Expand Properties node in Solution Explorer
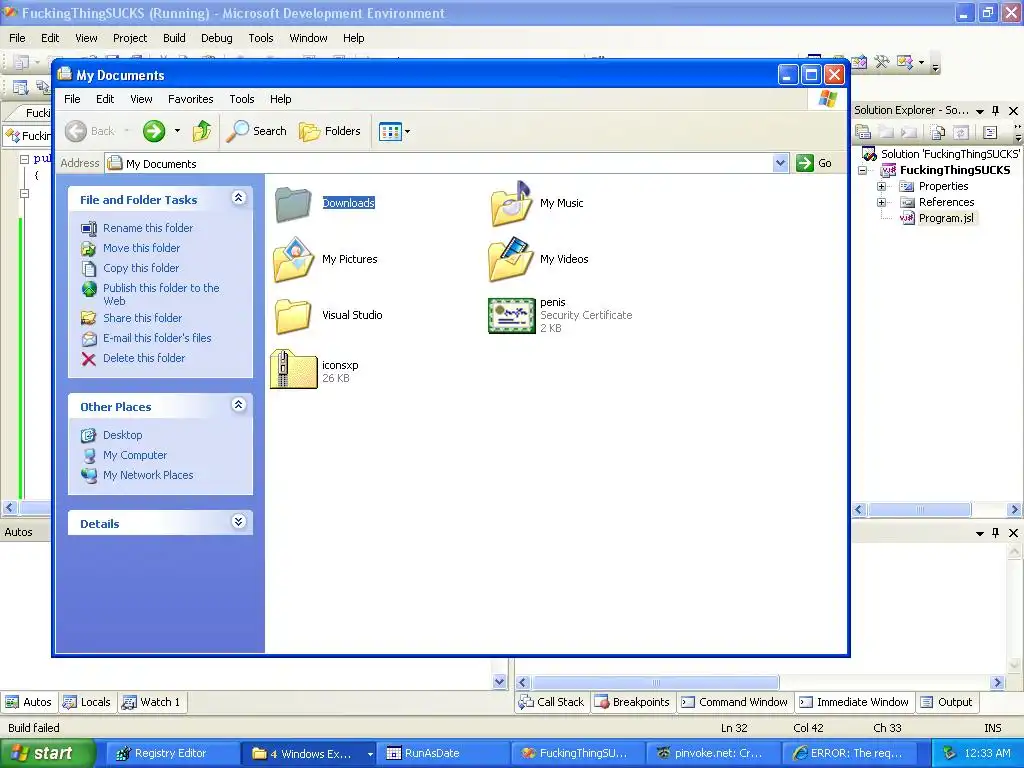Viewport: 1024px width, 768px height. tap(882, 186)
